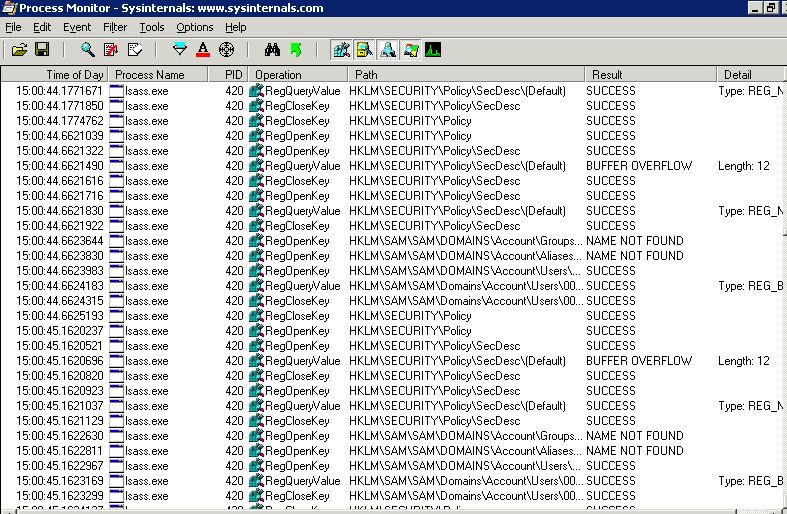This screenshot has width=787, height=514.
Task: Toggle the Capture magnifier icon
Action: coord(88,50)
